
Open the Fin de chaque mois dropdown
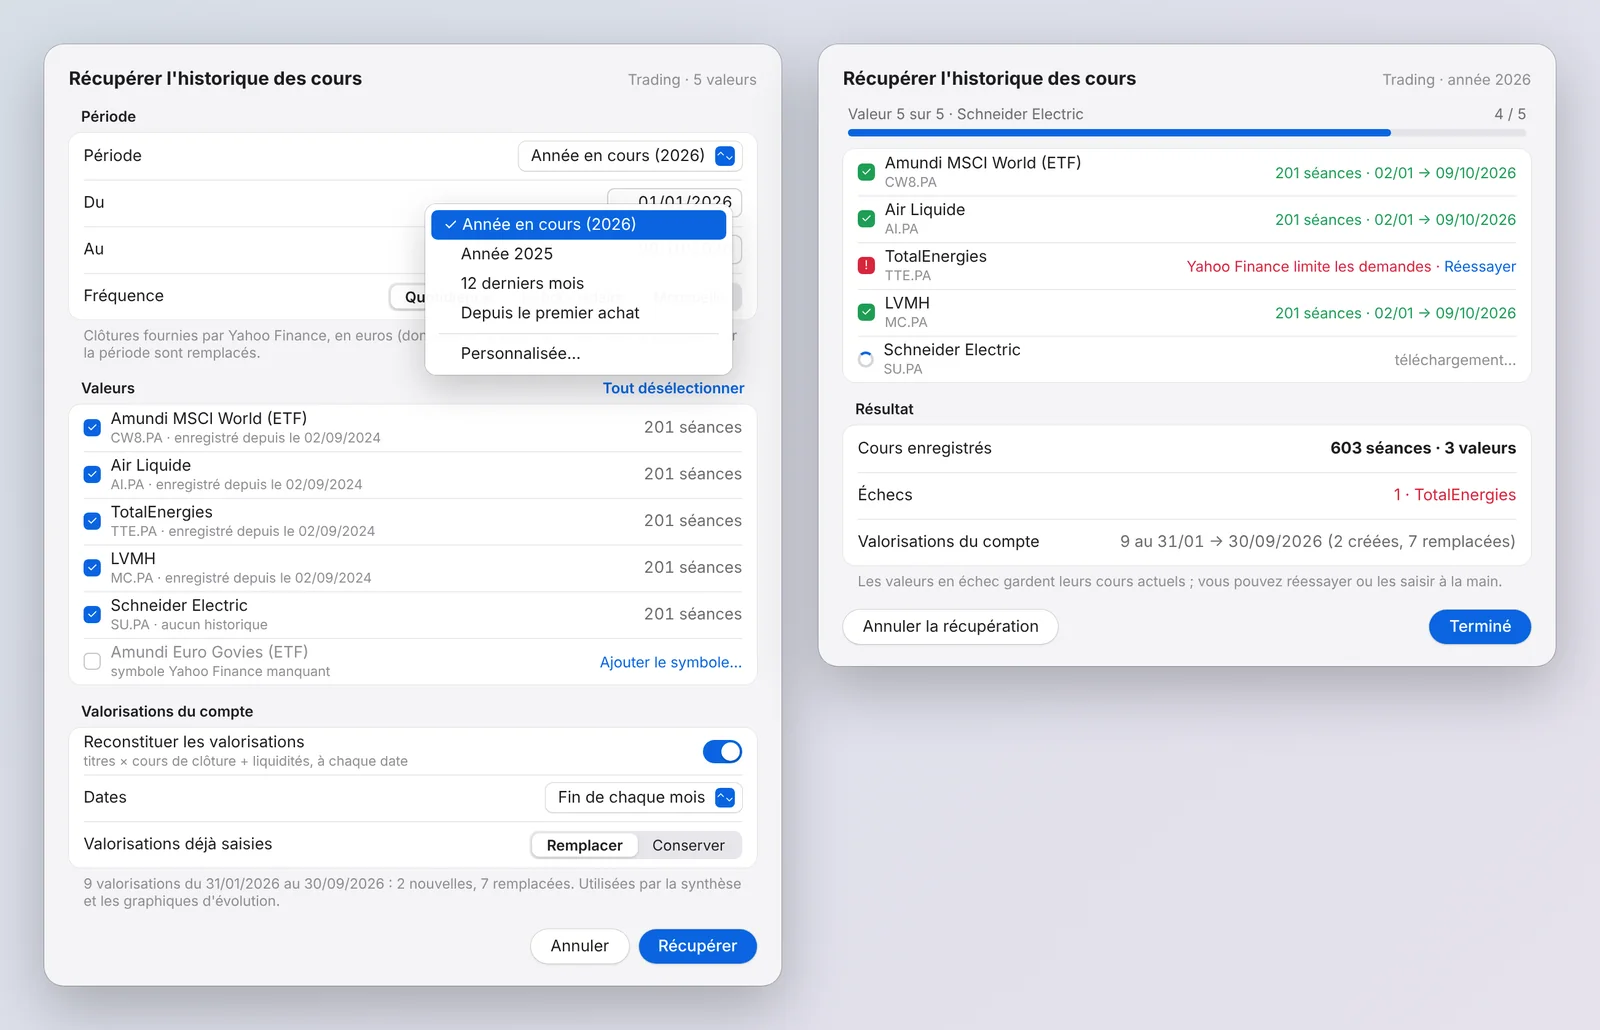643,797
